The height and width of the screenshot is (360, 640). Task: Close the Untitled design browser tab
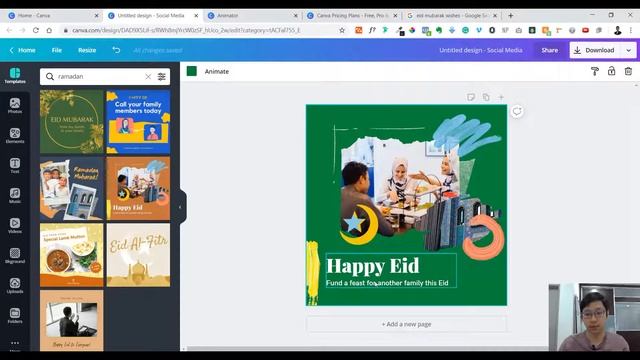(196, 16)
